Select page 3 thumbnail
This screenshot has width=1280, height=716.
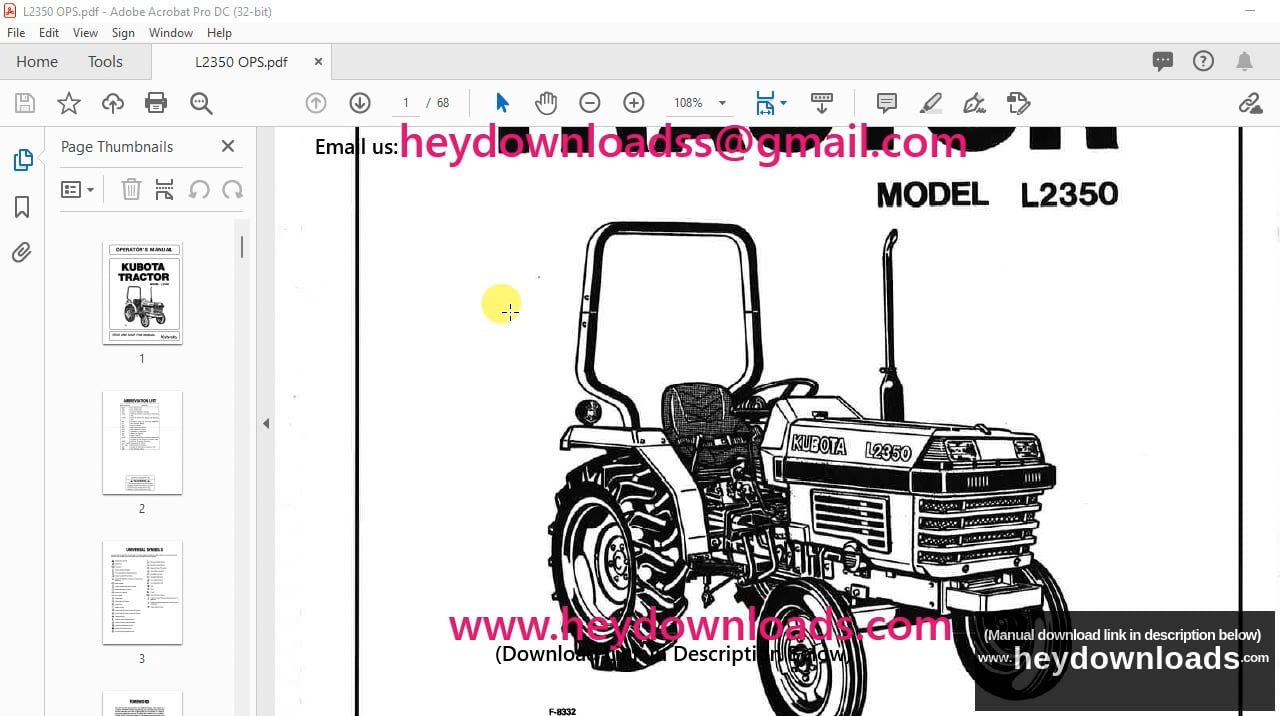point(142,593)
